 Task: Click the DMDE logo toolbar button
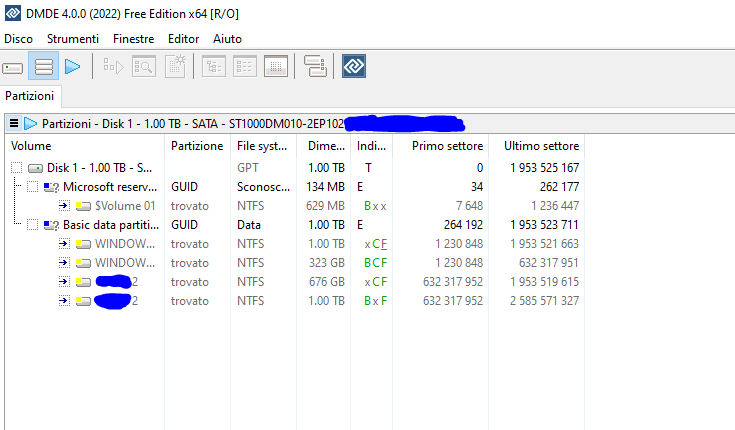click(354, 66)
